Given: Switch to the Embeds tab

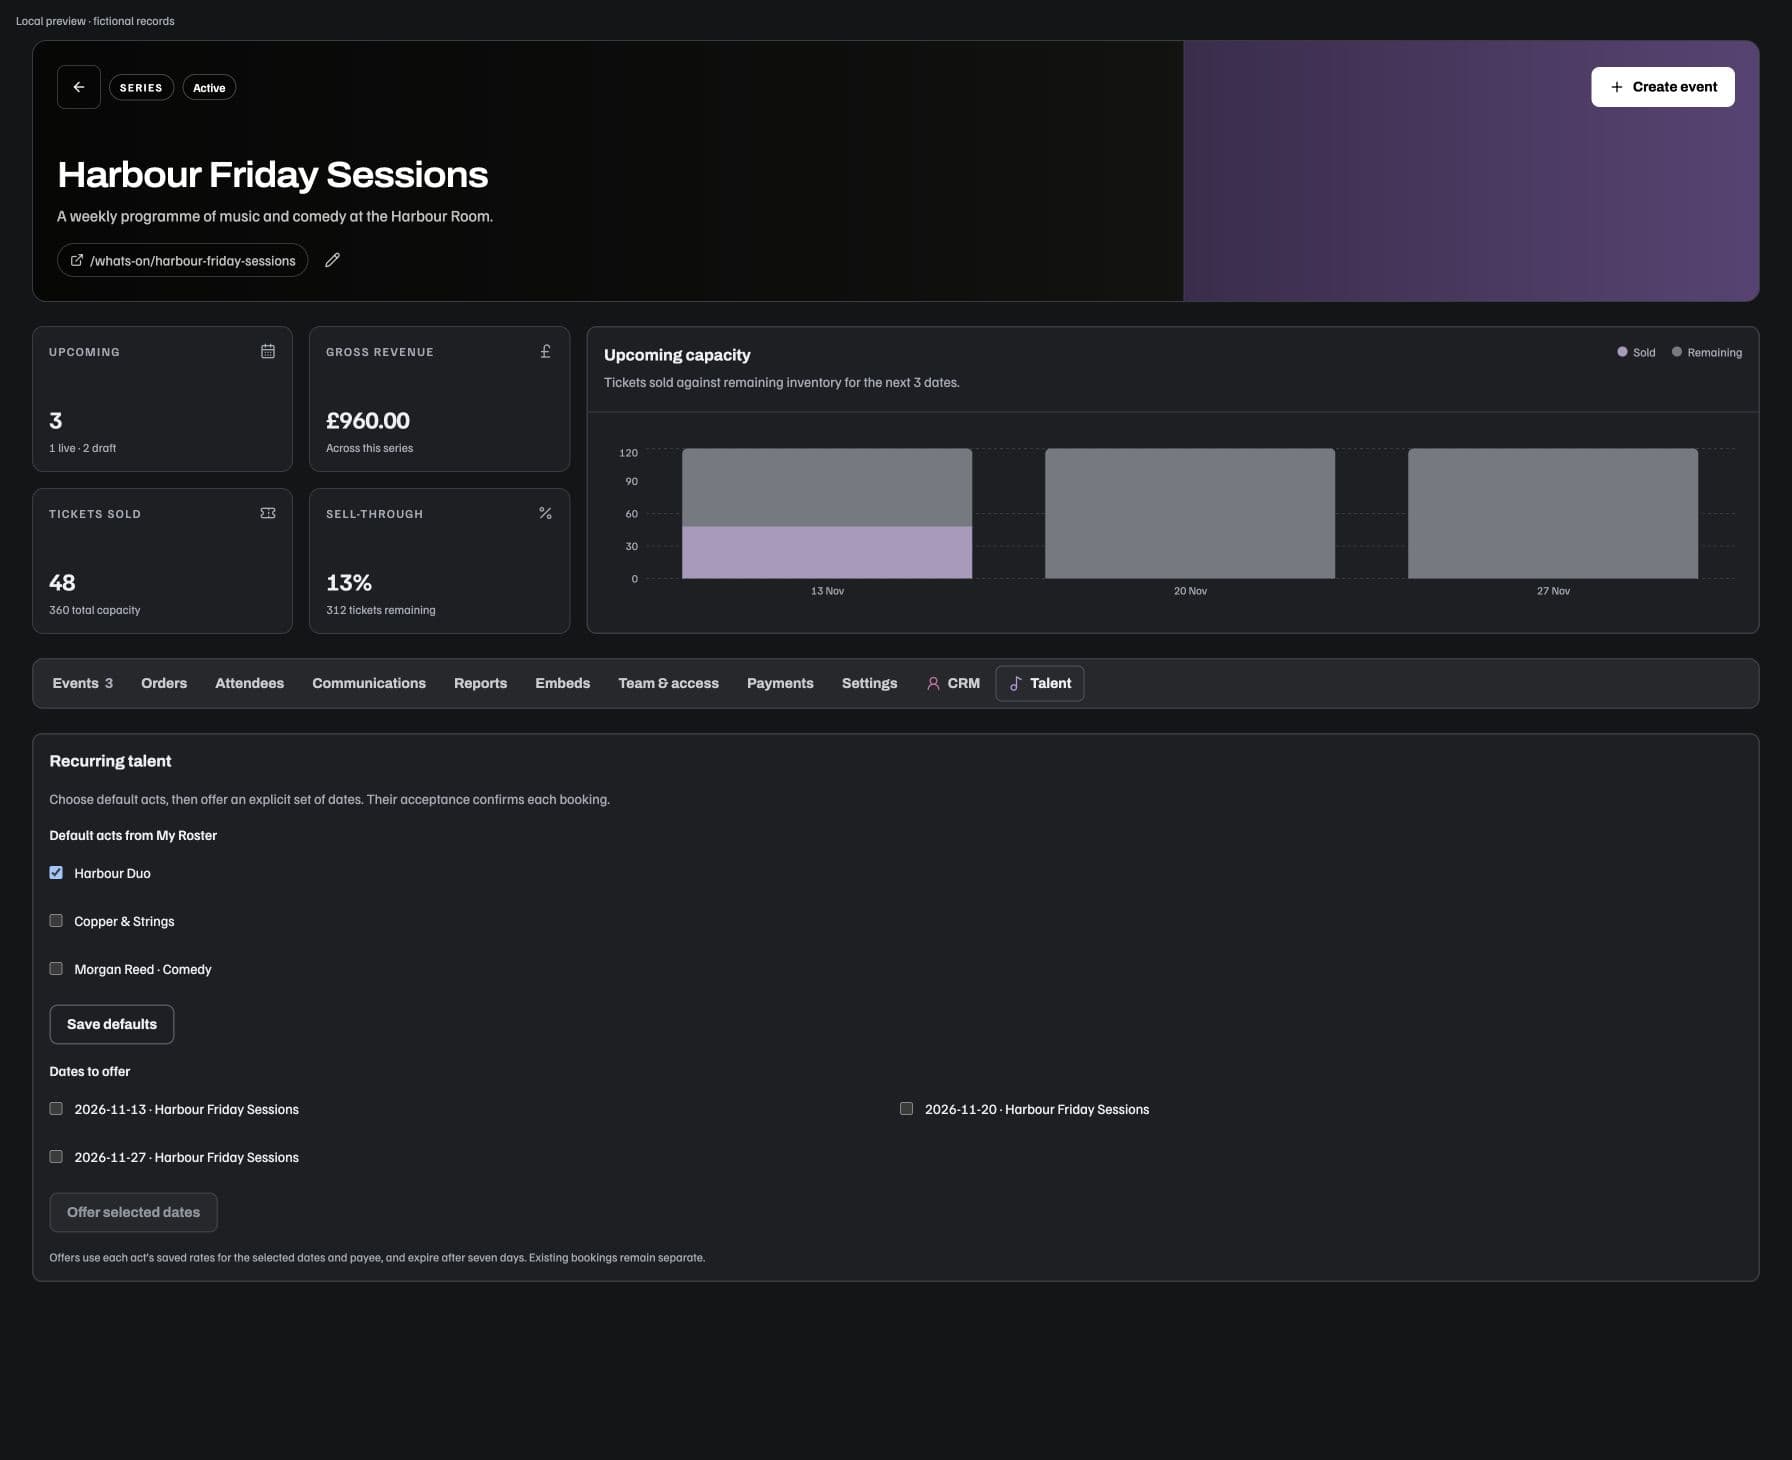Looking at the screenshot, I should (x=562, y=683).
